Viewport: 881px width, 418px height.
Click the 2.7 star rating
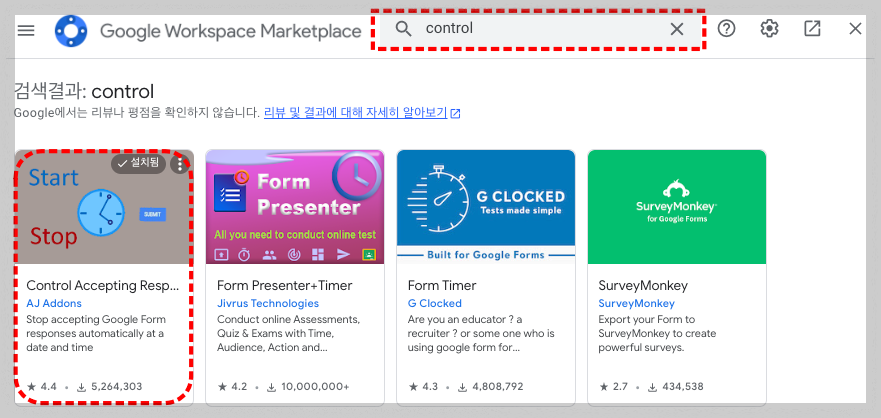[x=614, y=387]
